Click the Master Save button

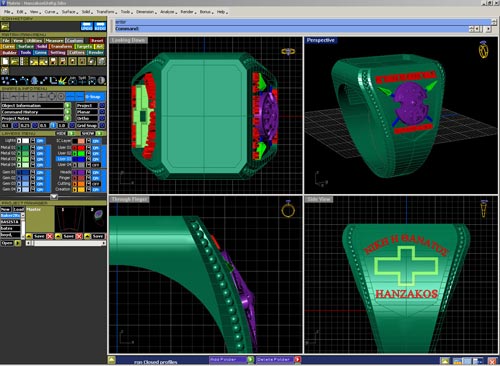[39, 236]
